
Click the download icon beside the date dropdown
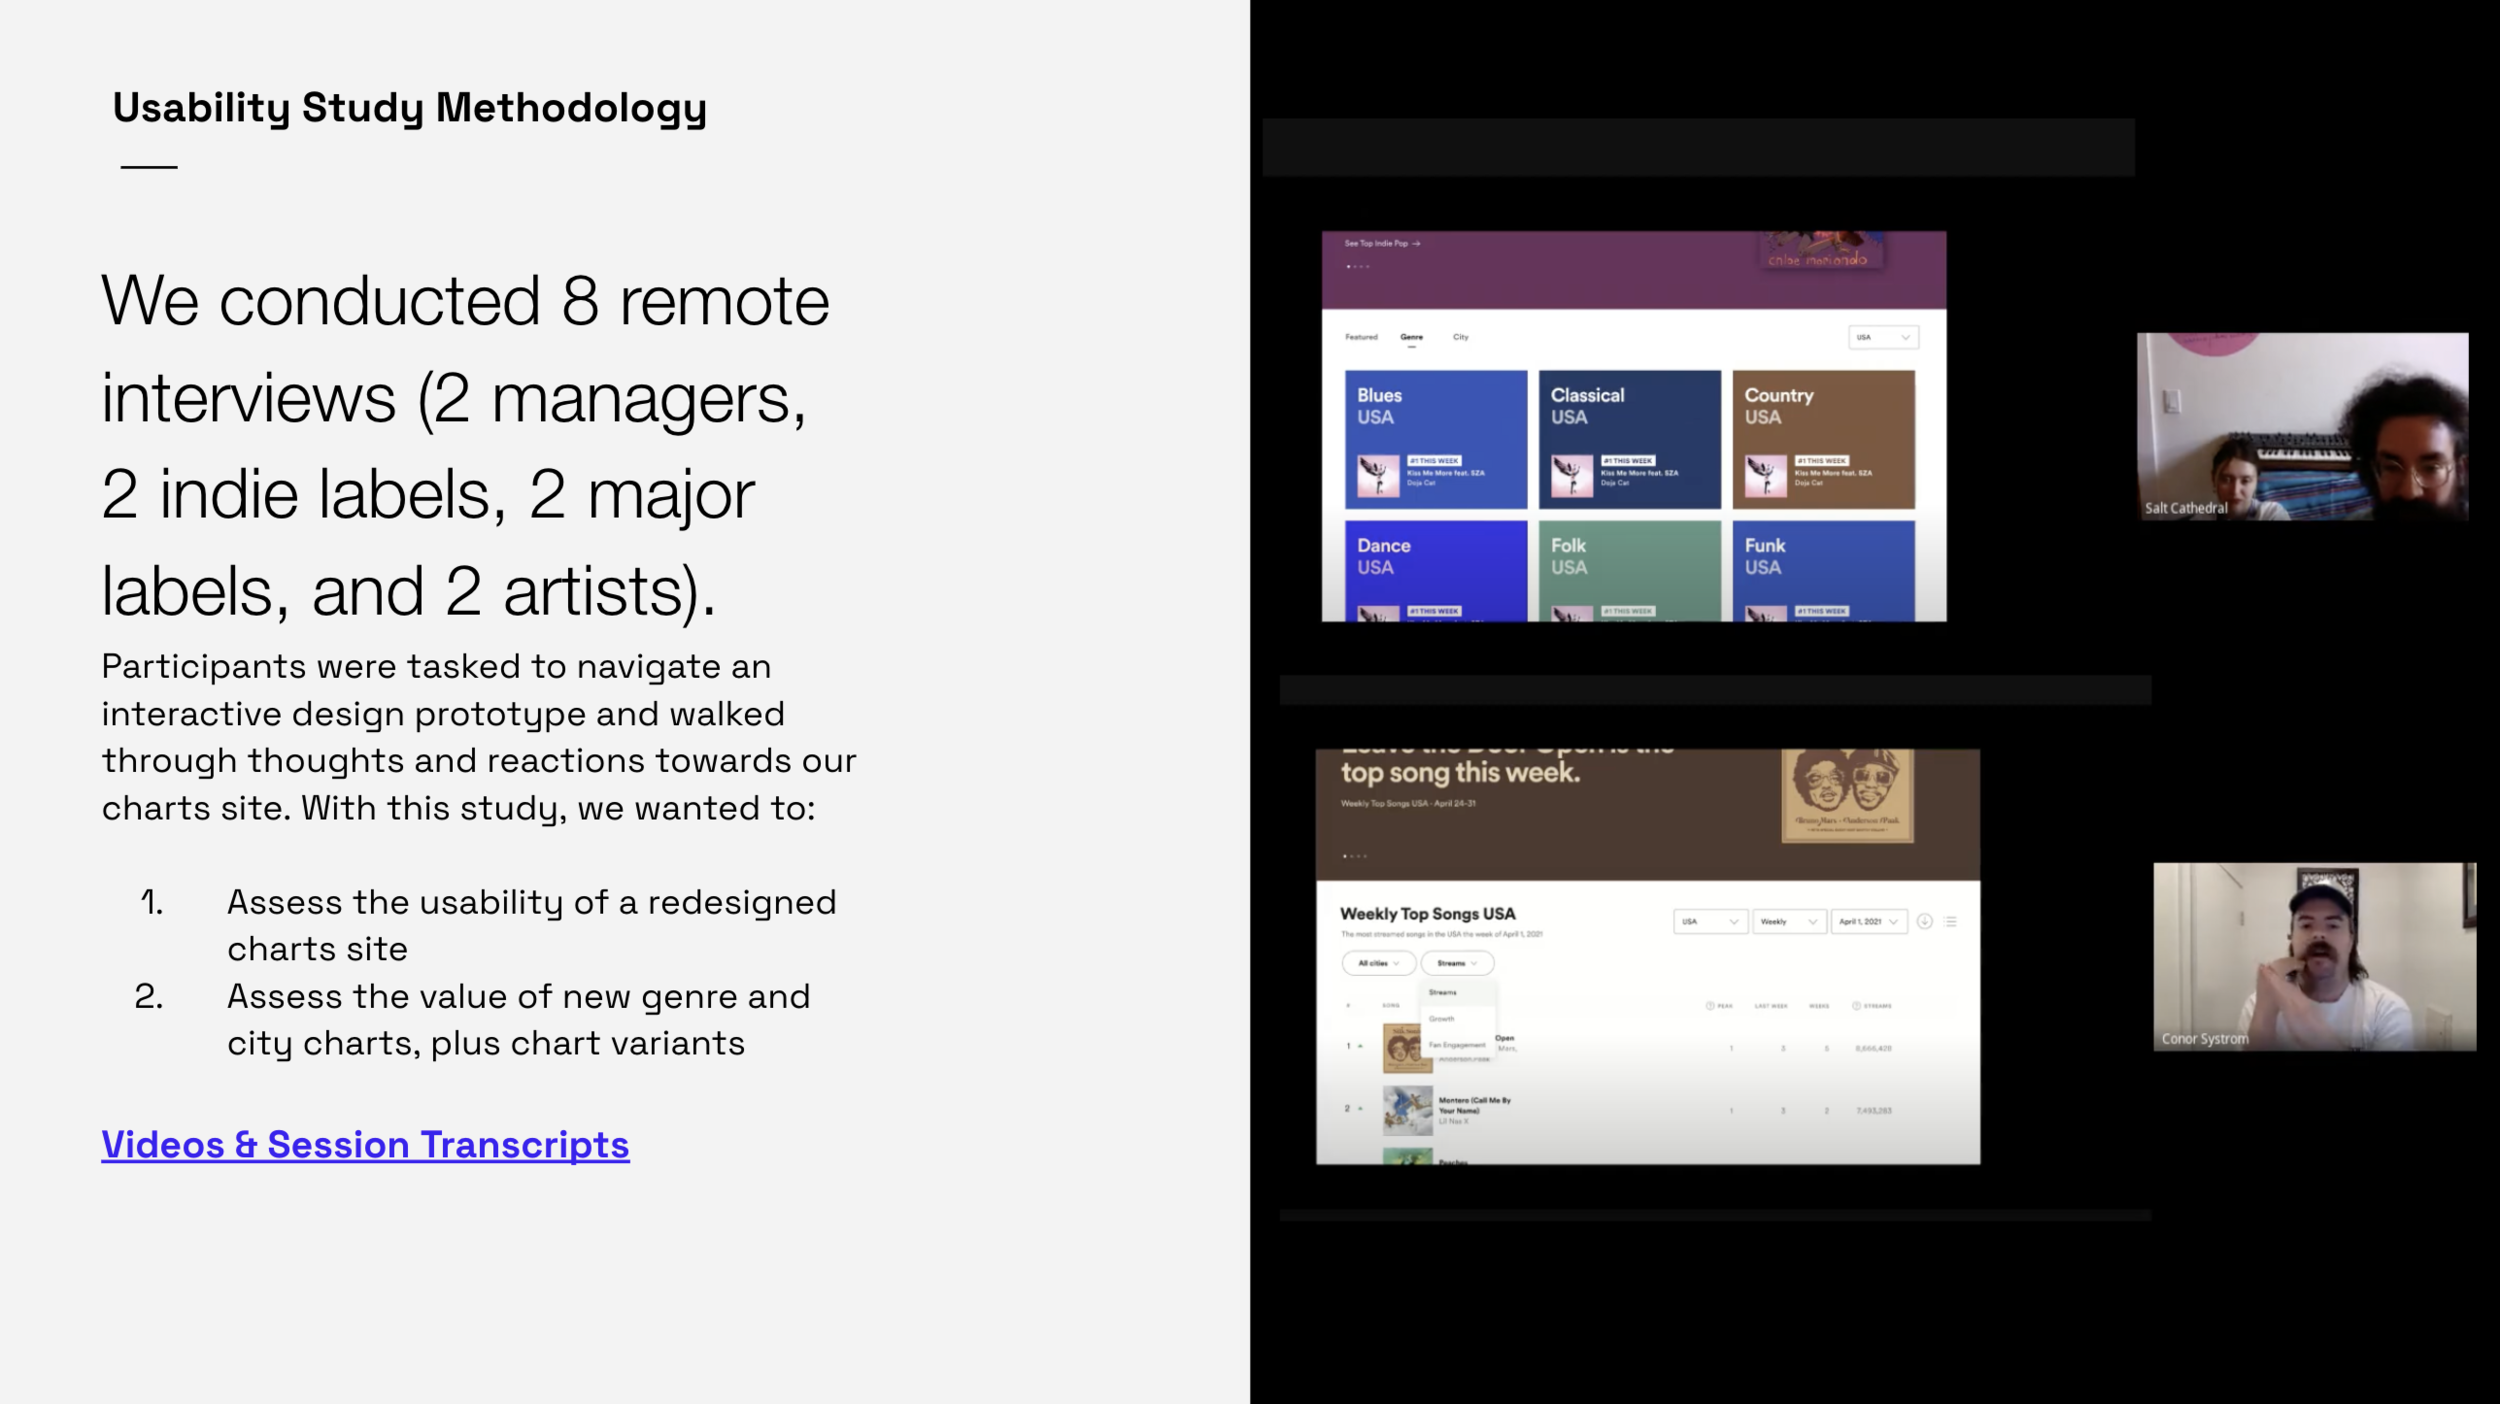pyautogui.click(x=1924, y=921)
